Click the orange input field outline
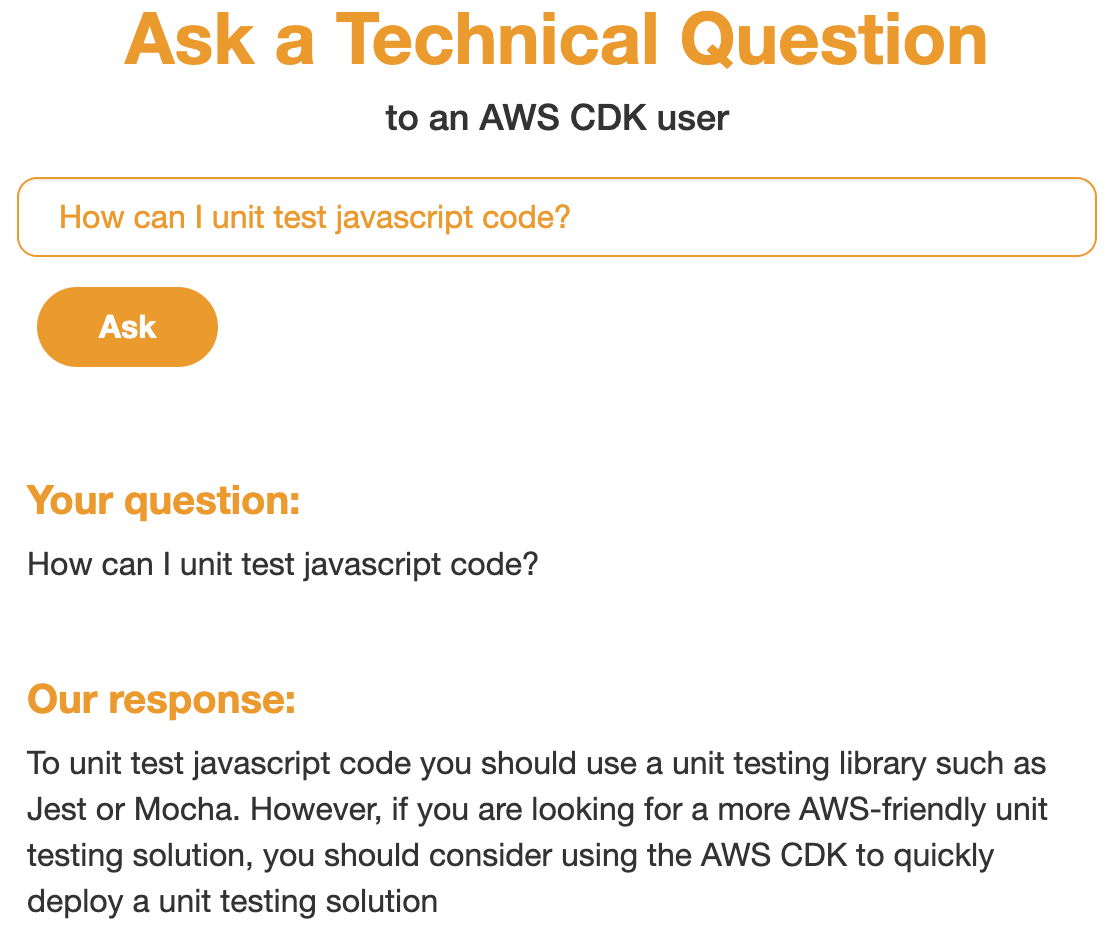The width and height of the screenshot is (1110, 934). pos(556,181)
